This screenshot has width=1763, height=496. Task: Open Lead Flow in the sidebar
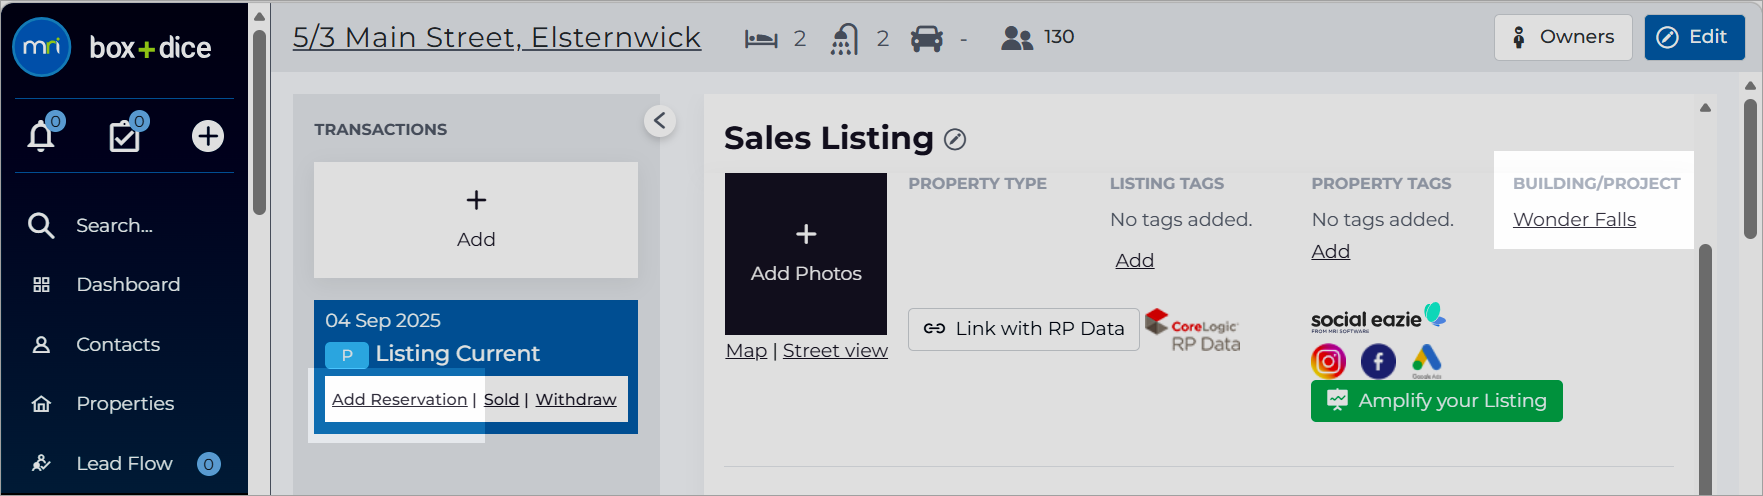point(125,463)
